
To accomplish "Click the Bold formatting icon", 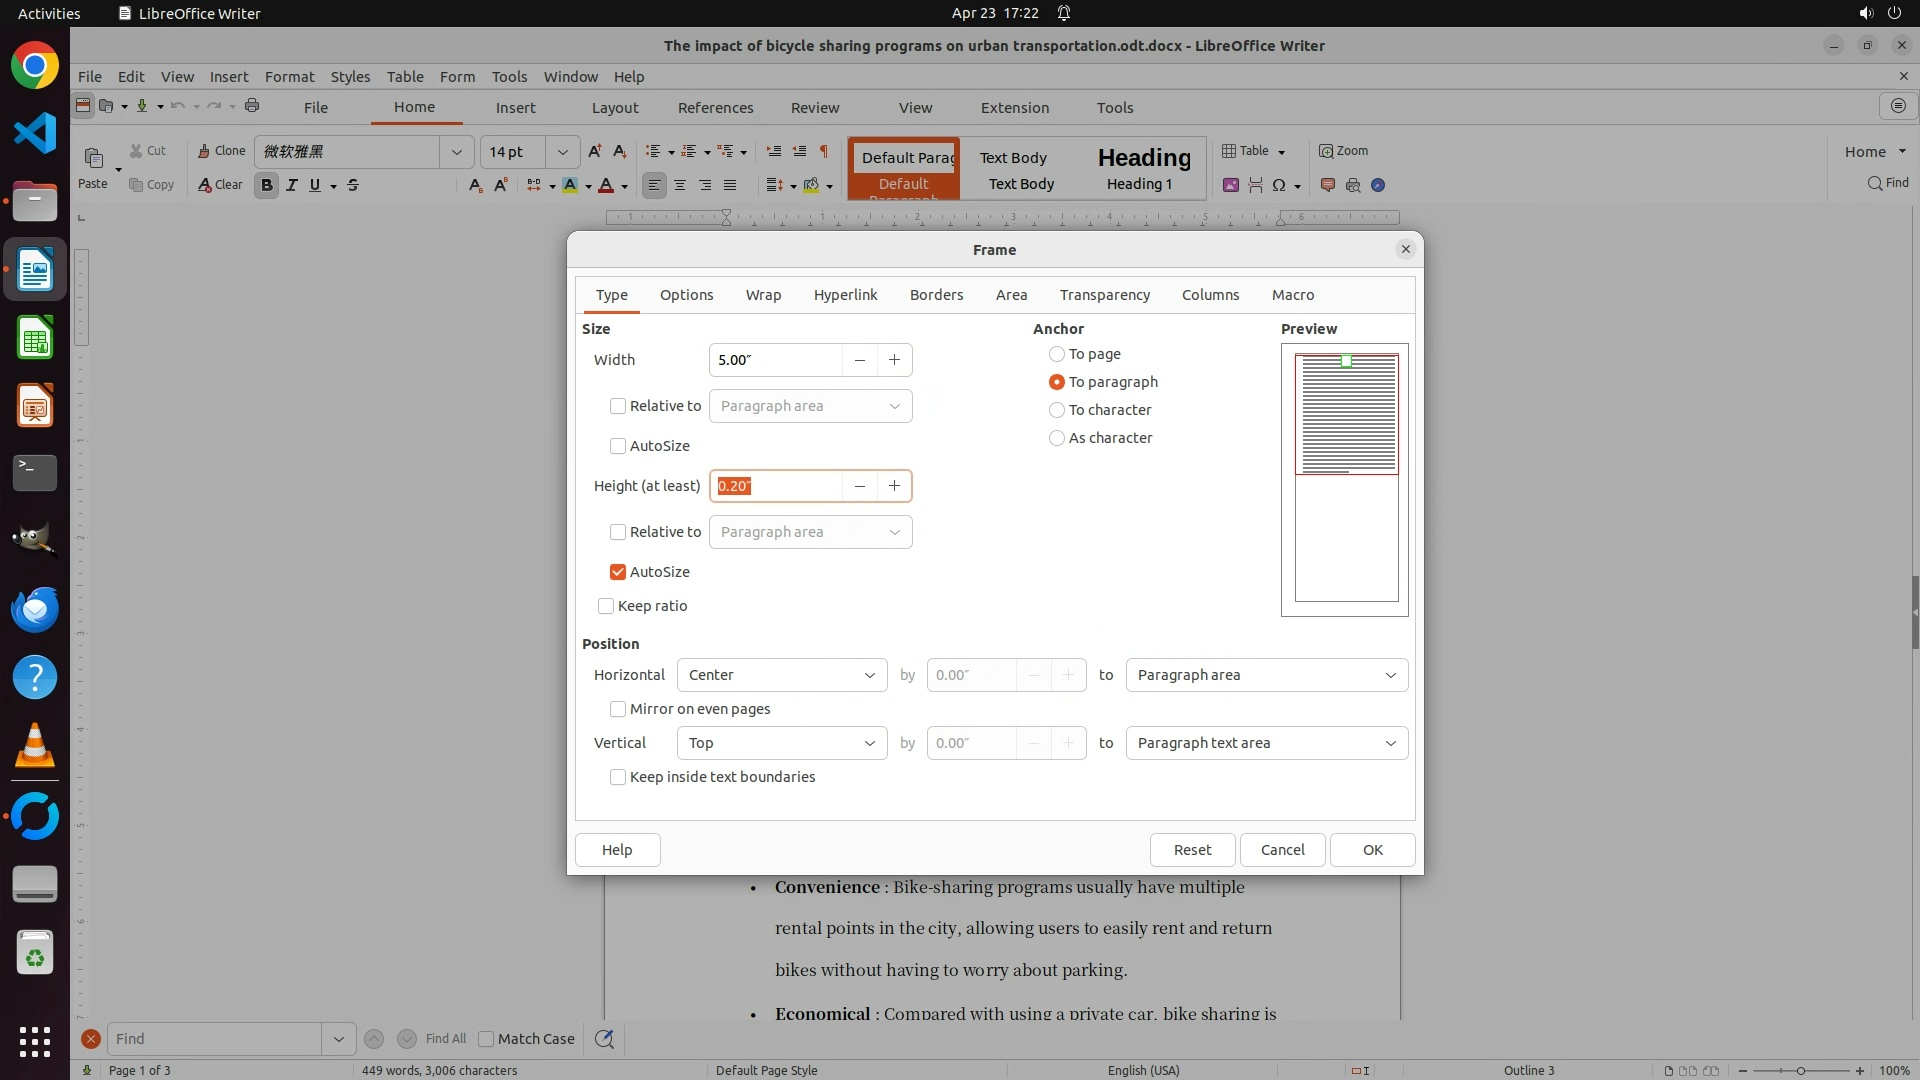I will pyautogui.click(x=266, y=185).
